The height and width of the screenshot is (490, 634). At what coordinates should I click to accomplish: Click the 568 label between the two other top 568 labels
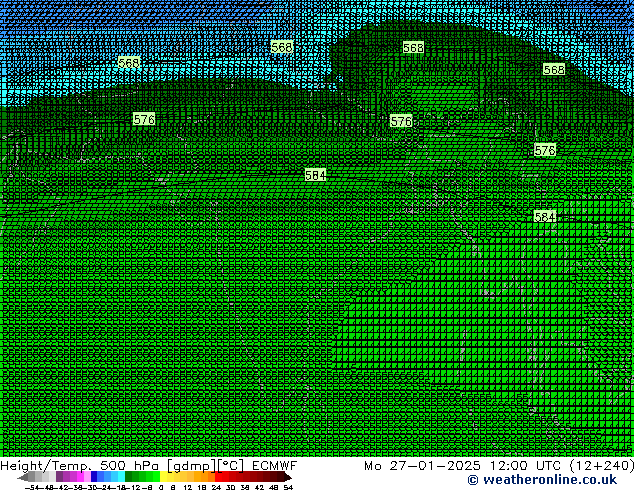pyautogui.click(x=281, y=47)
